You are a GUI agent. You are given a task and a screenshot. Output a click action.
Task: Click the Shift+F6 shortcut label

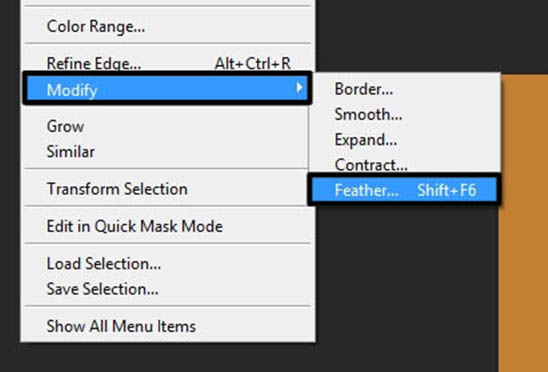(447, 190)
